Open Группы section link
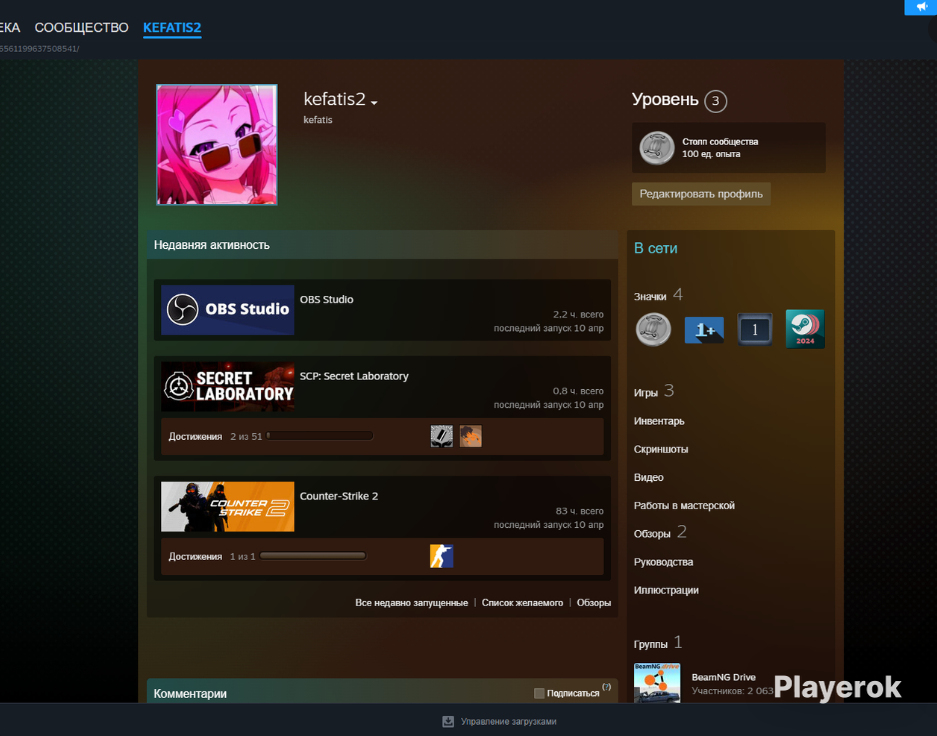Screen dimensions: 937x736 tap(650, 644)
